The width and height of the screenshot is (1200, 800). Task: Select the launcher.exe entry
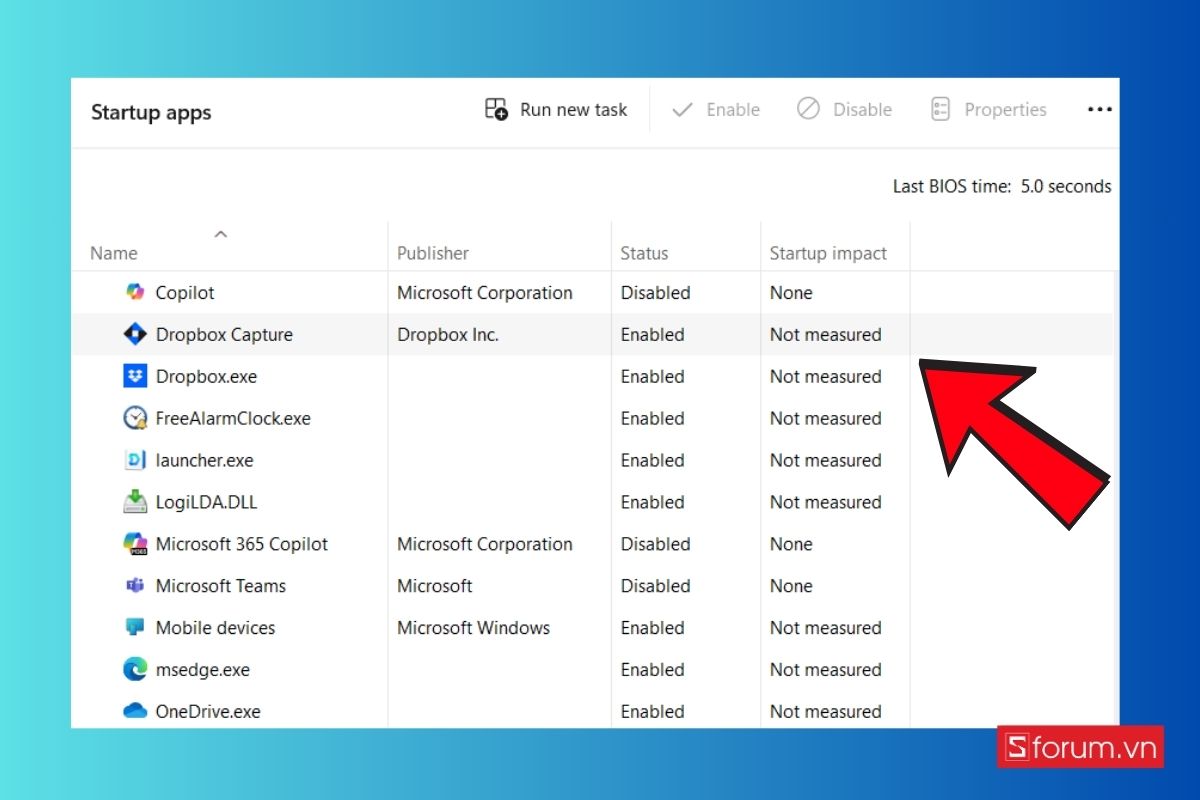(204, 461)
